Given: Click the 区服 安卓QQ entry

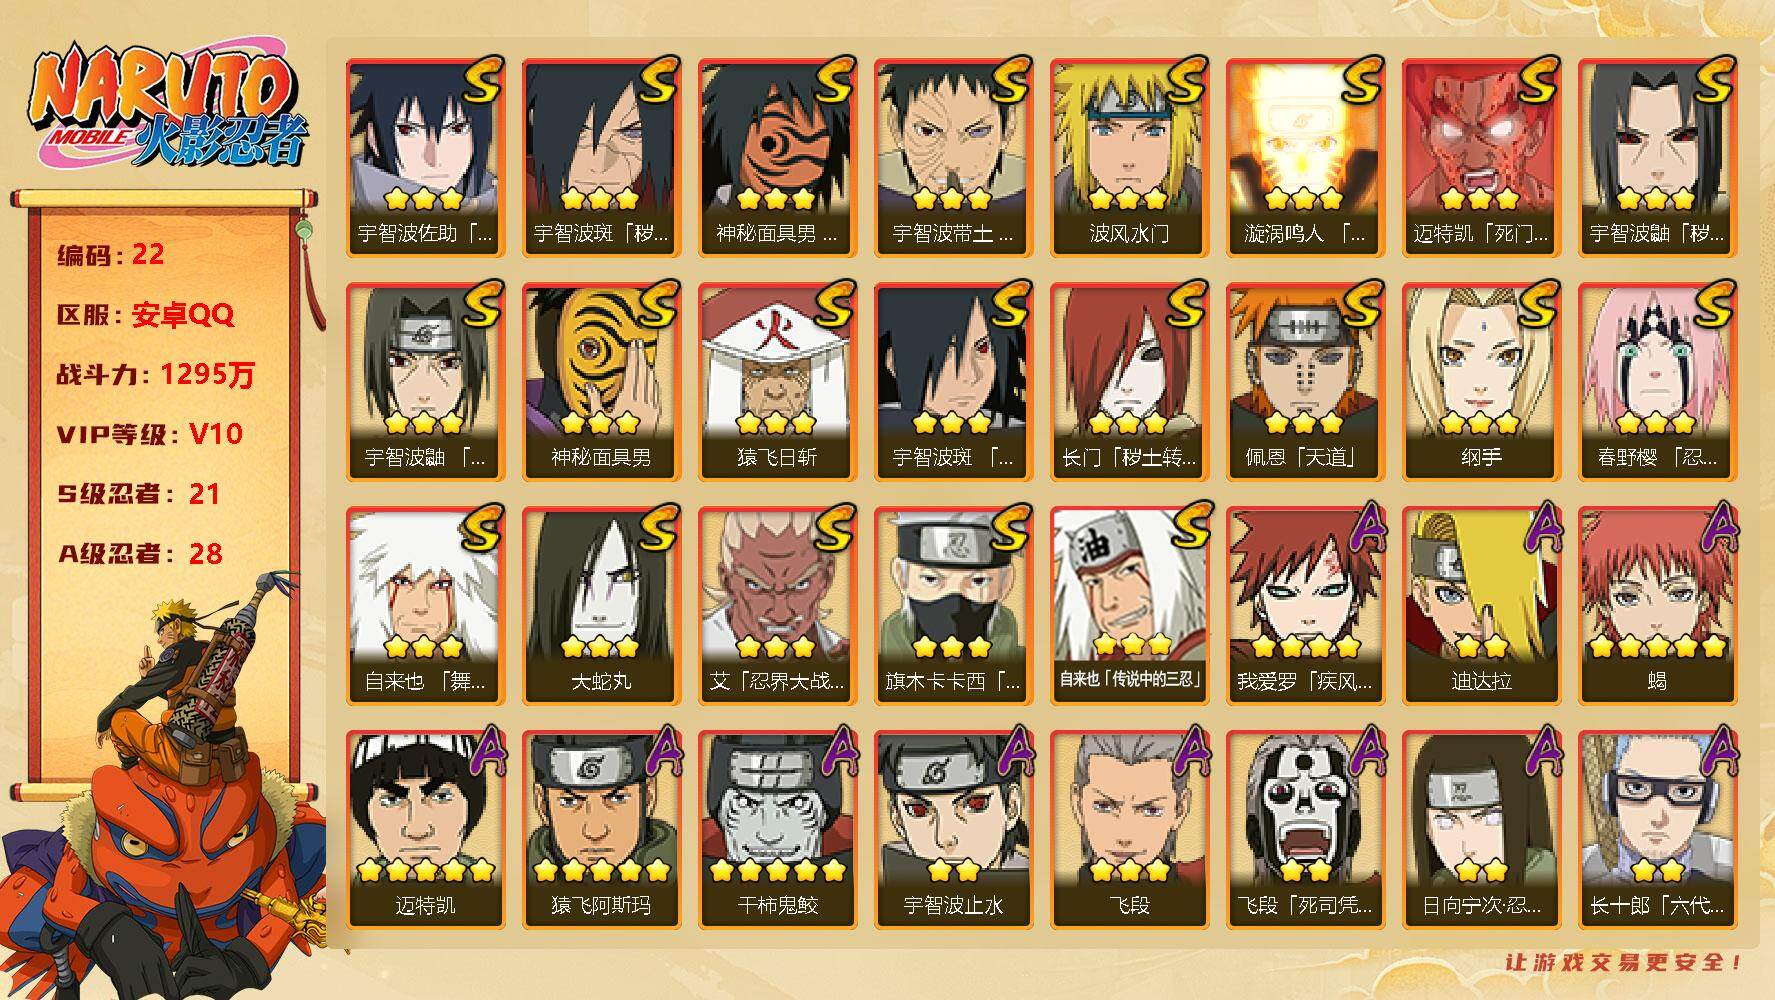Looking at the screenshot, I should [145, 315].
